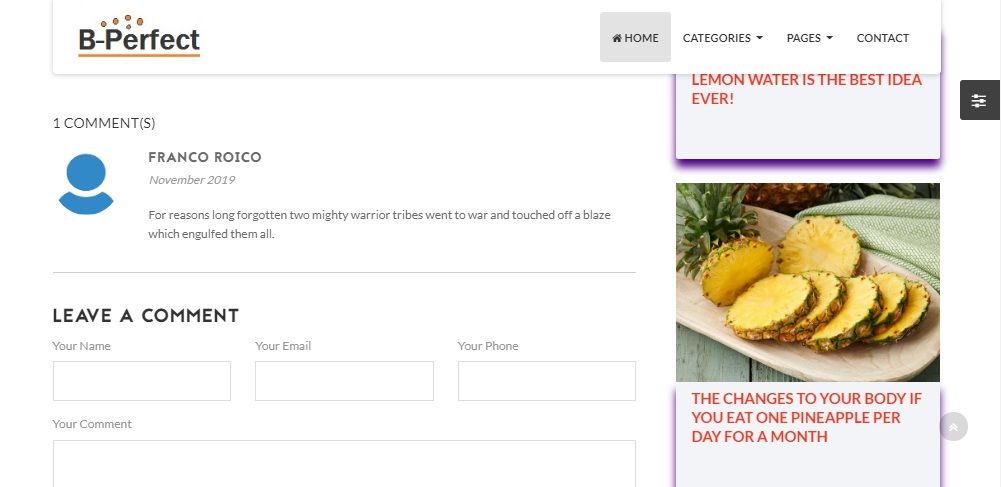This screenshot has width=1001, height=487.
Task: Click the sliced pineapple thumbnail
Action: (807, 282)
